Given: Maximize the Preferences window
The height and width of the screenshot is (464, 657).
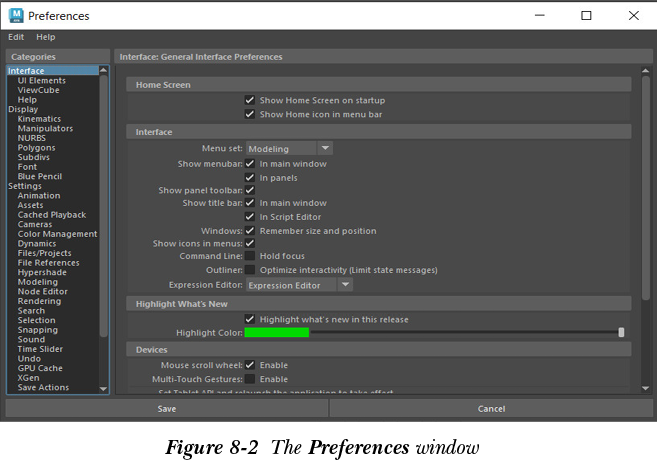Looking at the screenshot, I should pyautogui.click(x=586, y=16).
